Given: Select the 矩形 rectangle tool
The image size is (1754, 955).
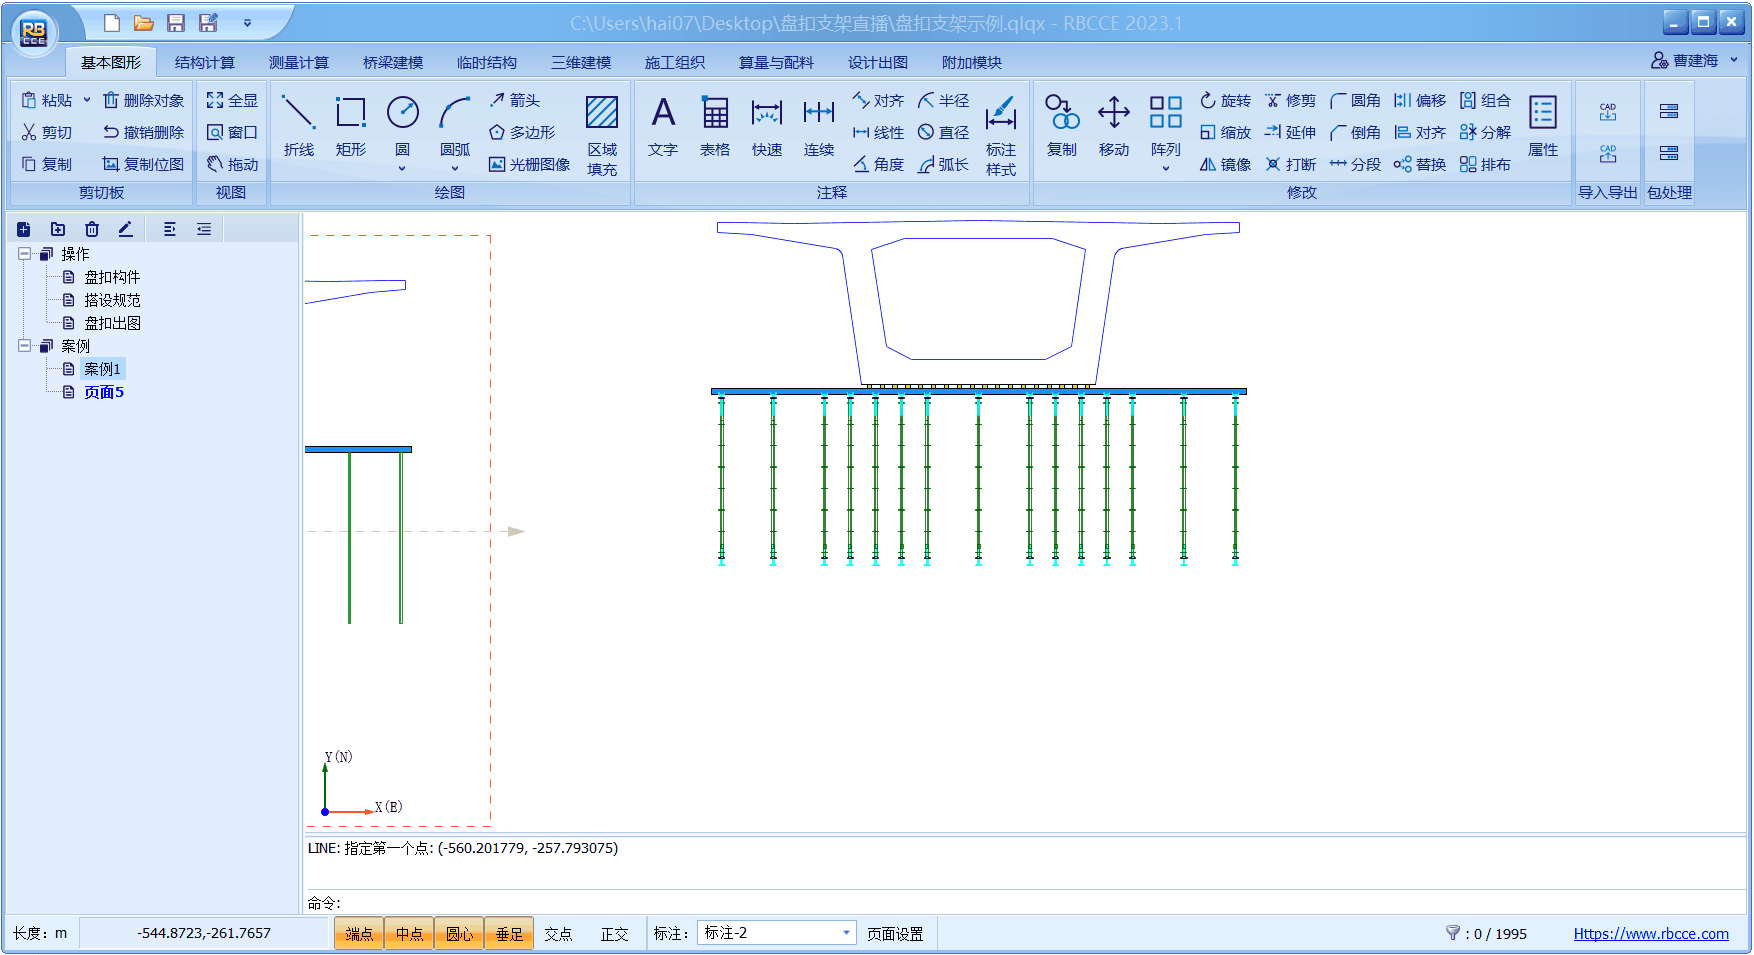Looking at the screenshot, I should [x=350, y=126].
